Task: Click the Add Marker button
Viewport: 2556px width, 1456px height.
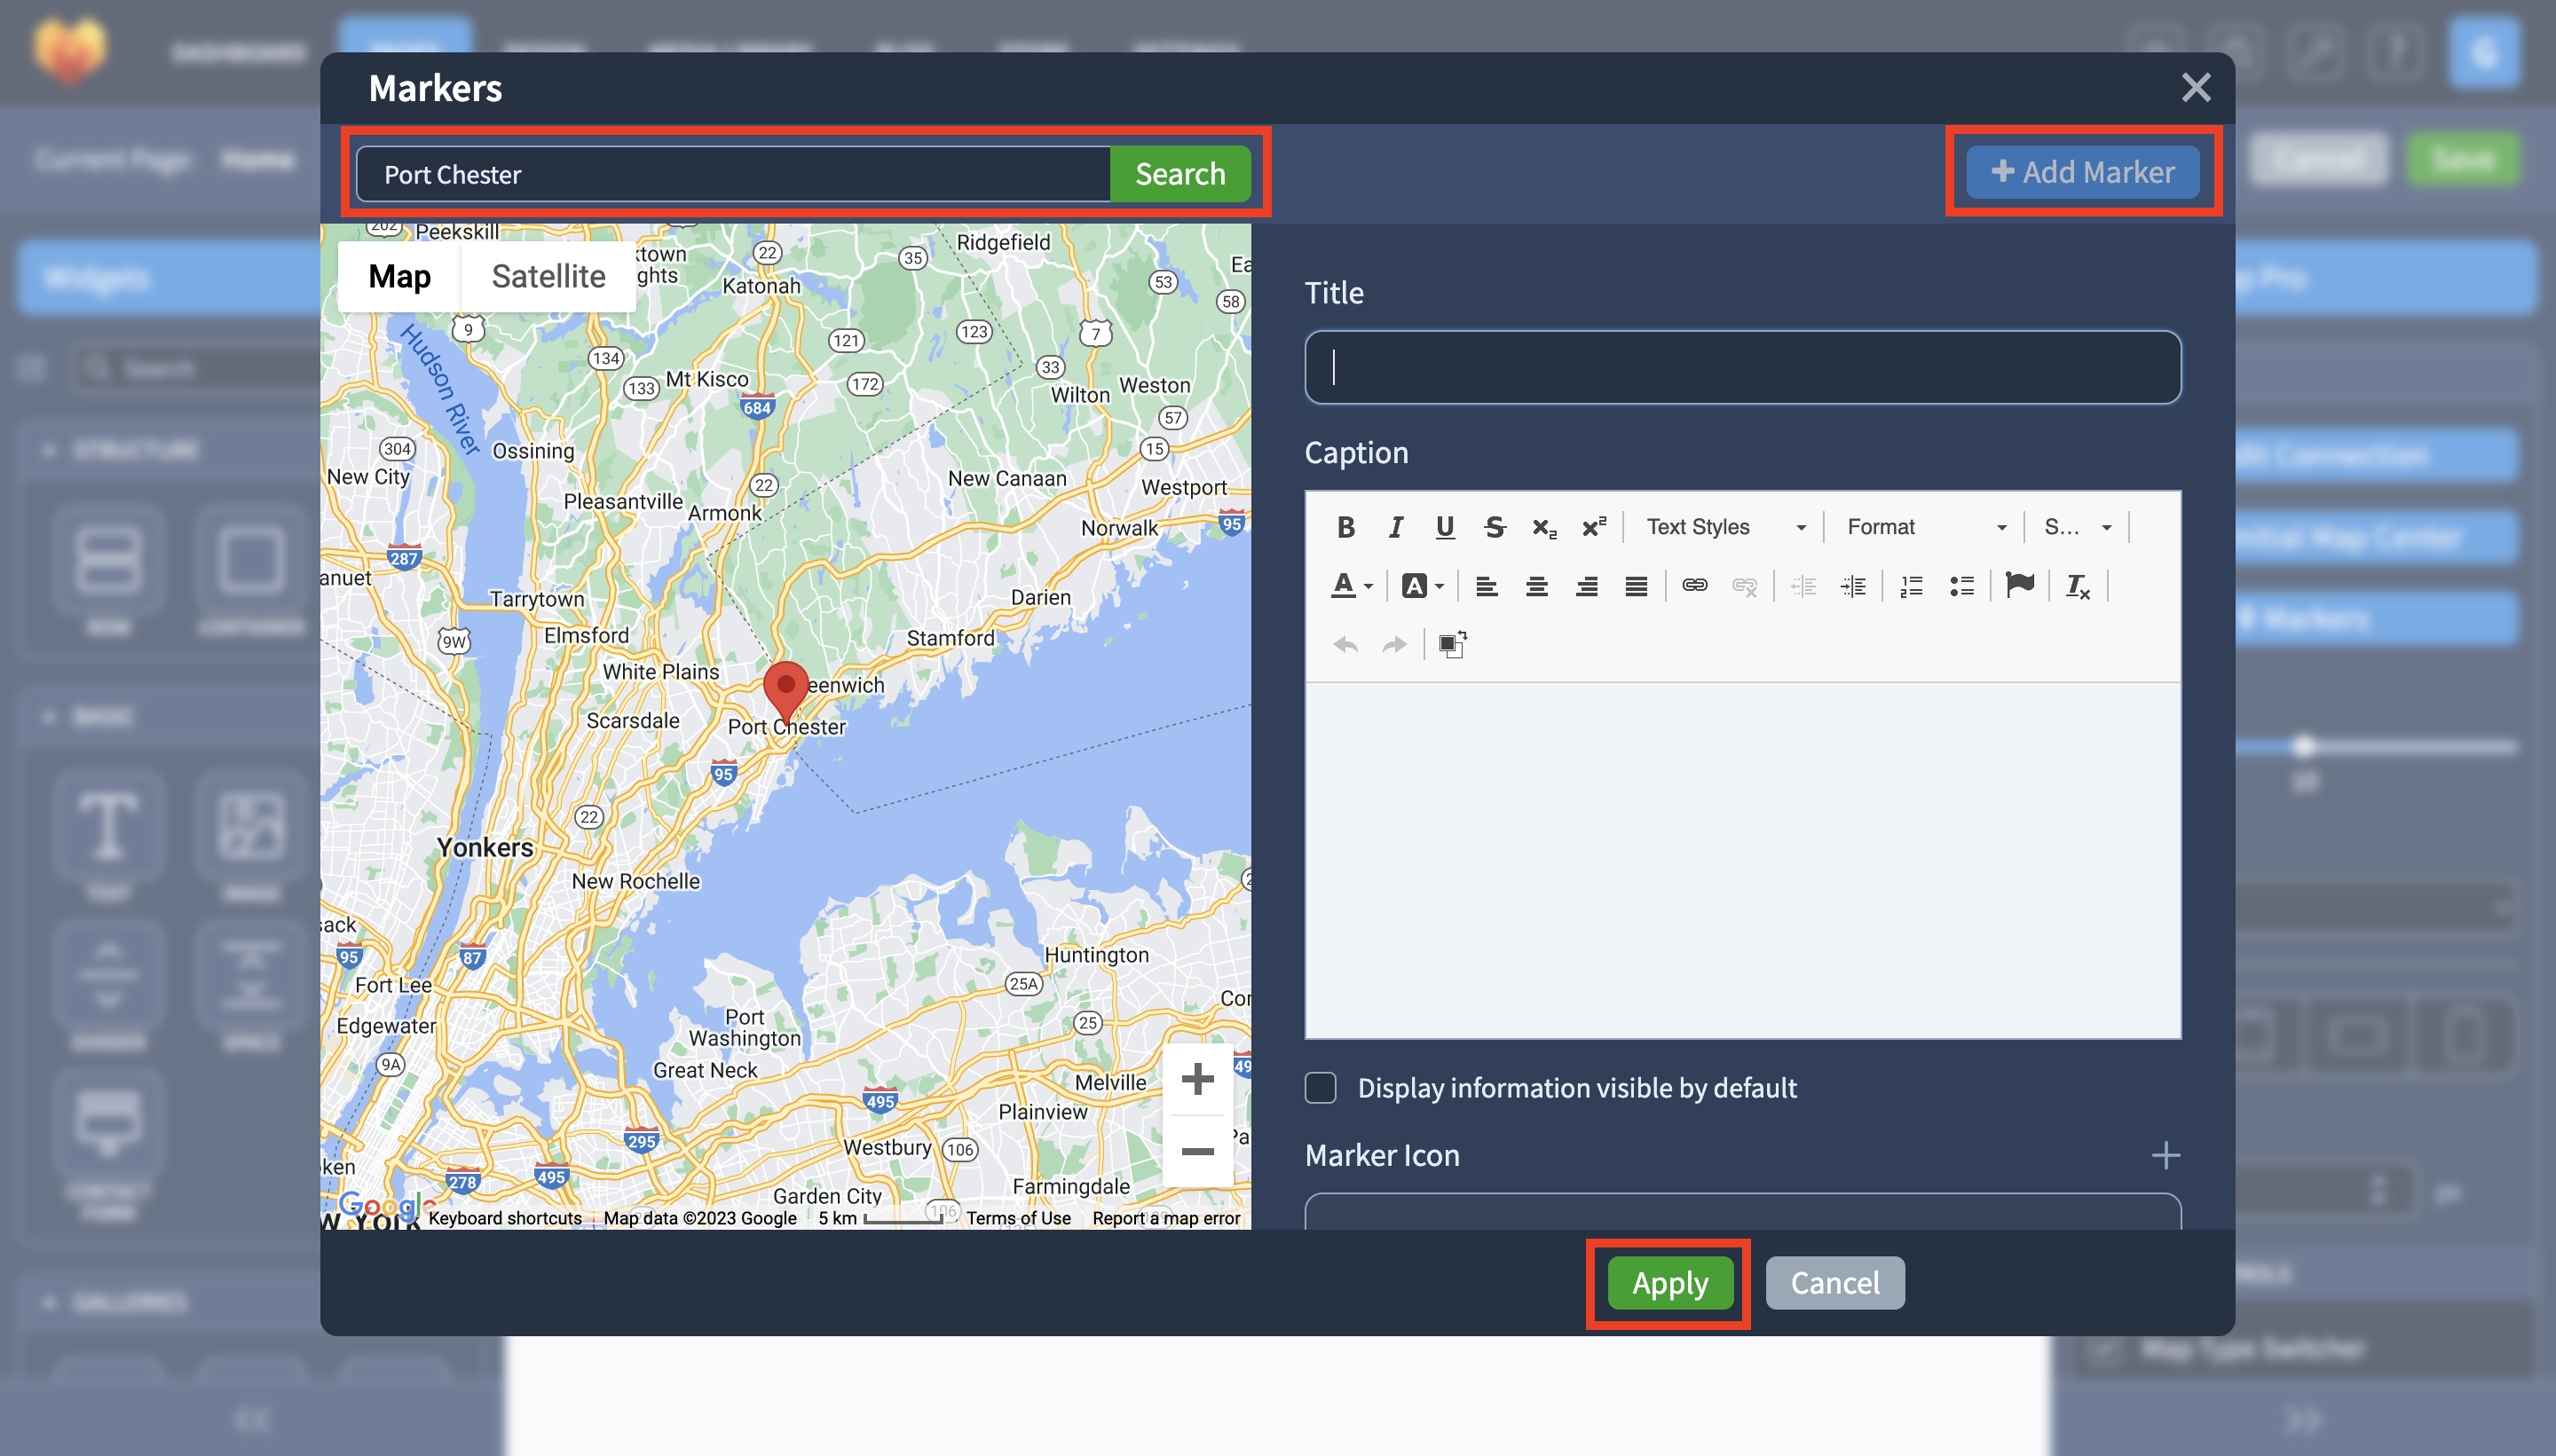Action: pyautogui.click(x=2083, y=172)
